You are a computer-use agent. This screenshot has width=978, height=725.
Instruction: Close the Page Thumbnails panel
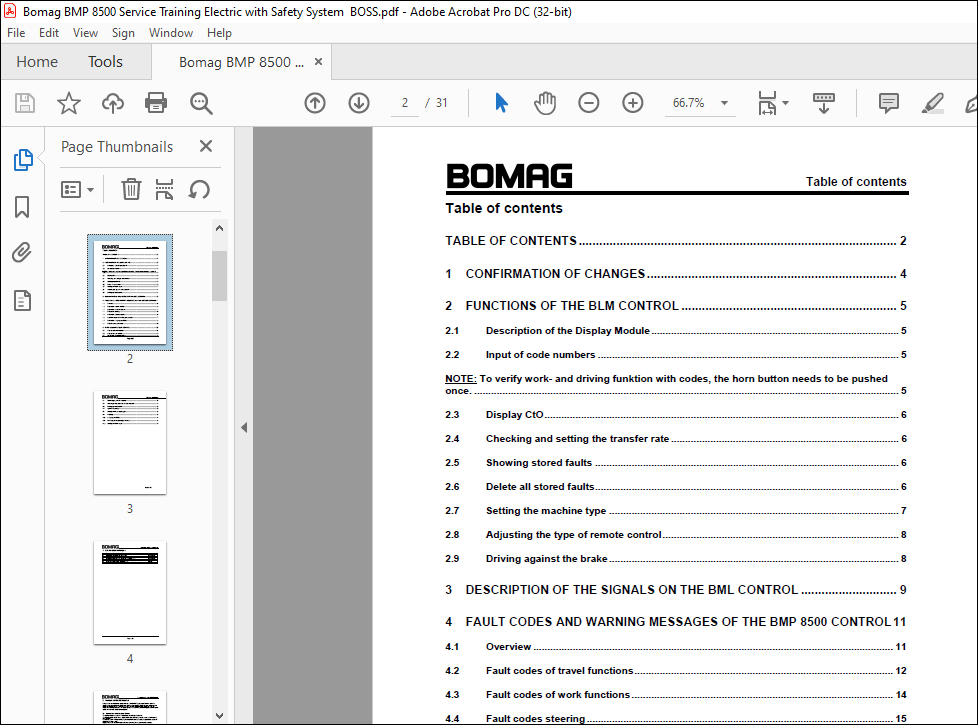[x=206, y=146]
